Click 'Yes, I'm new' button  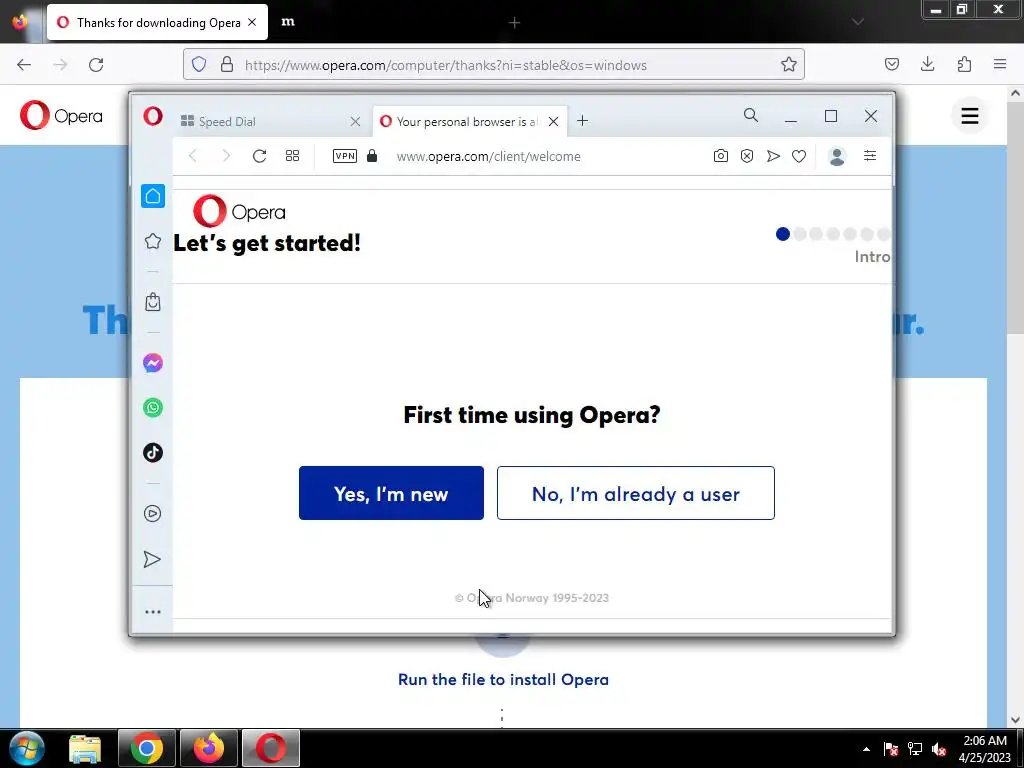391,493
